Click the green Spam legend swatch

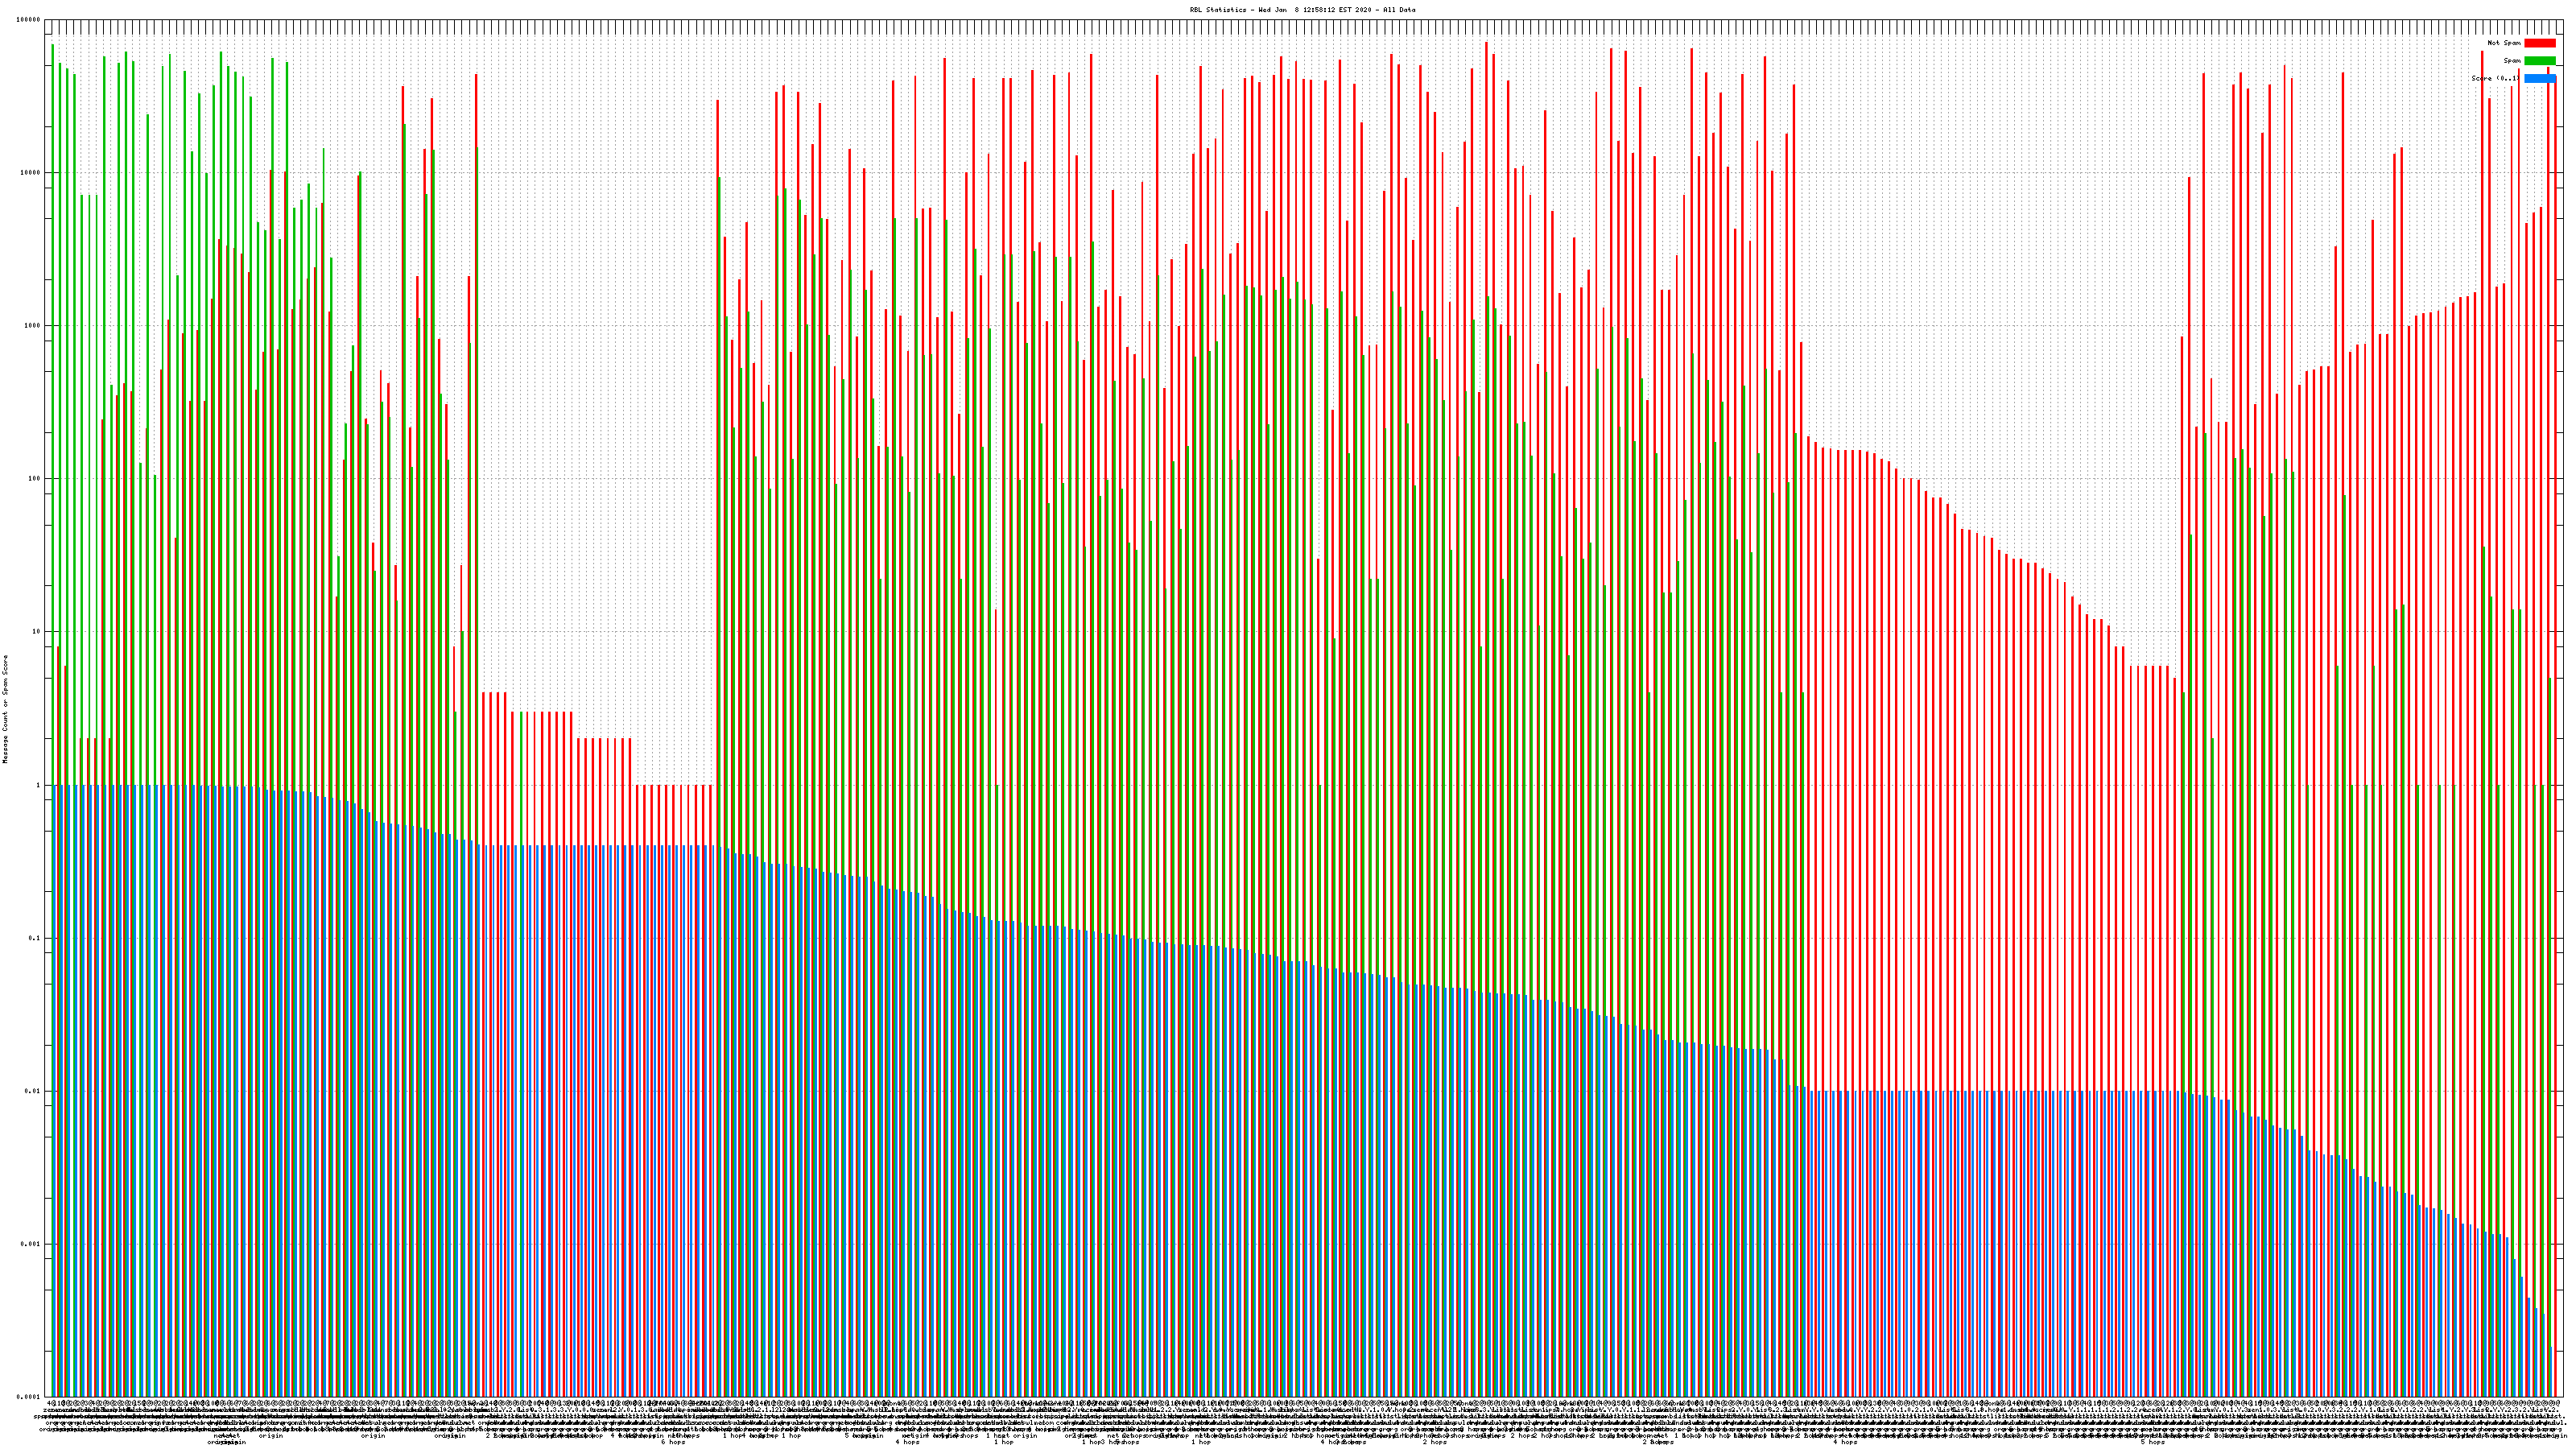coord(2539,61)
